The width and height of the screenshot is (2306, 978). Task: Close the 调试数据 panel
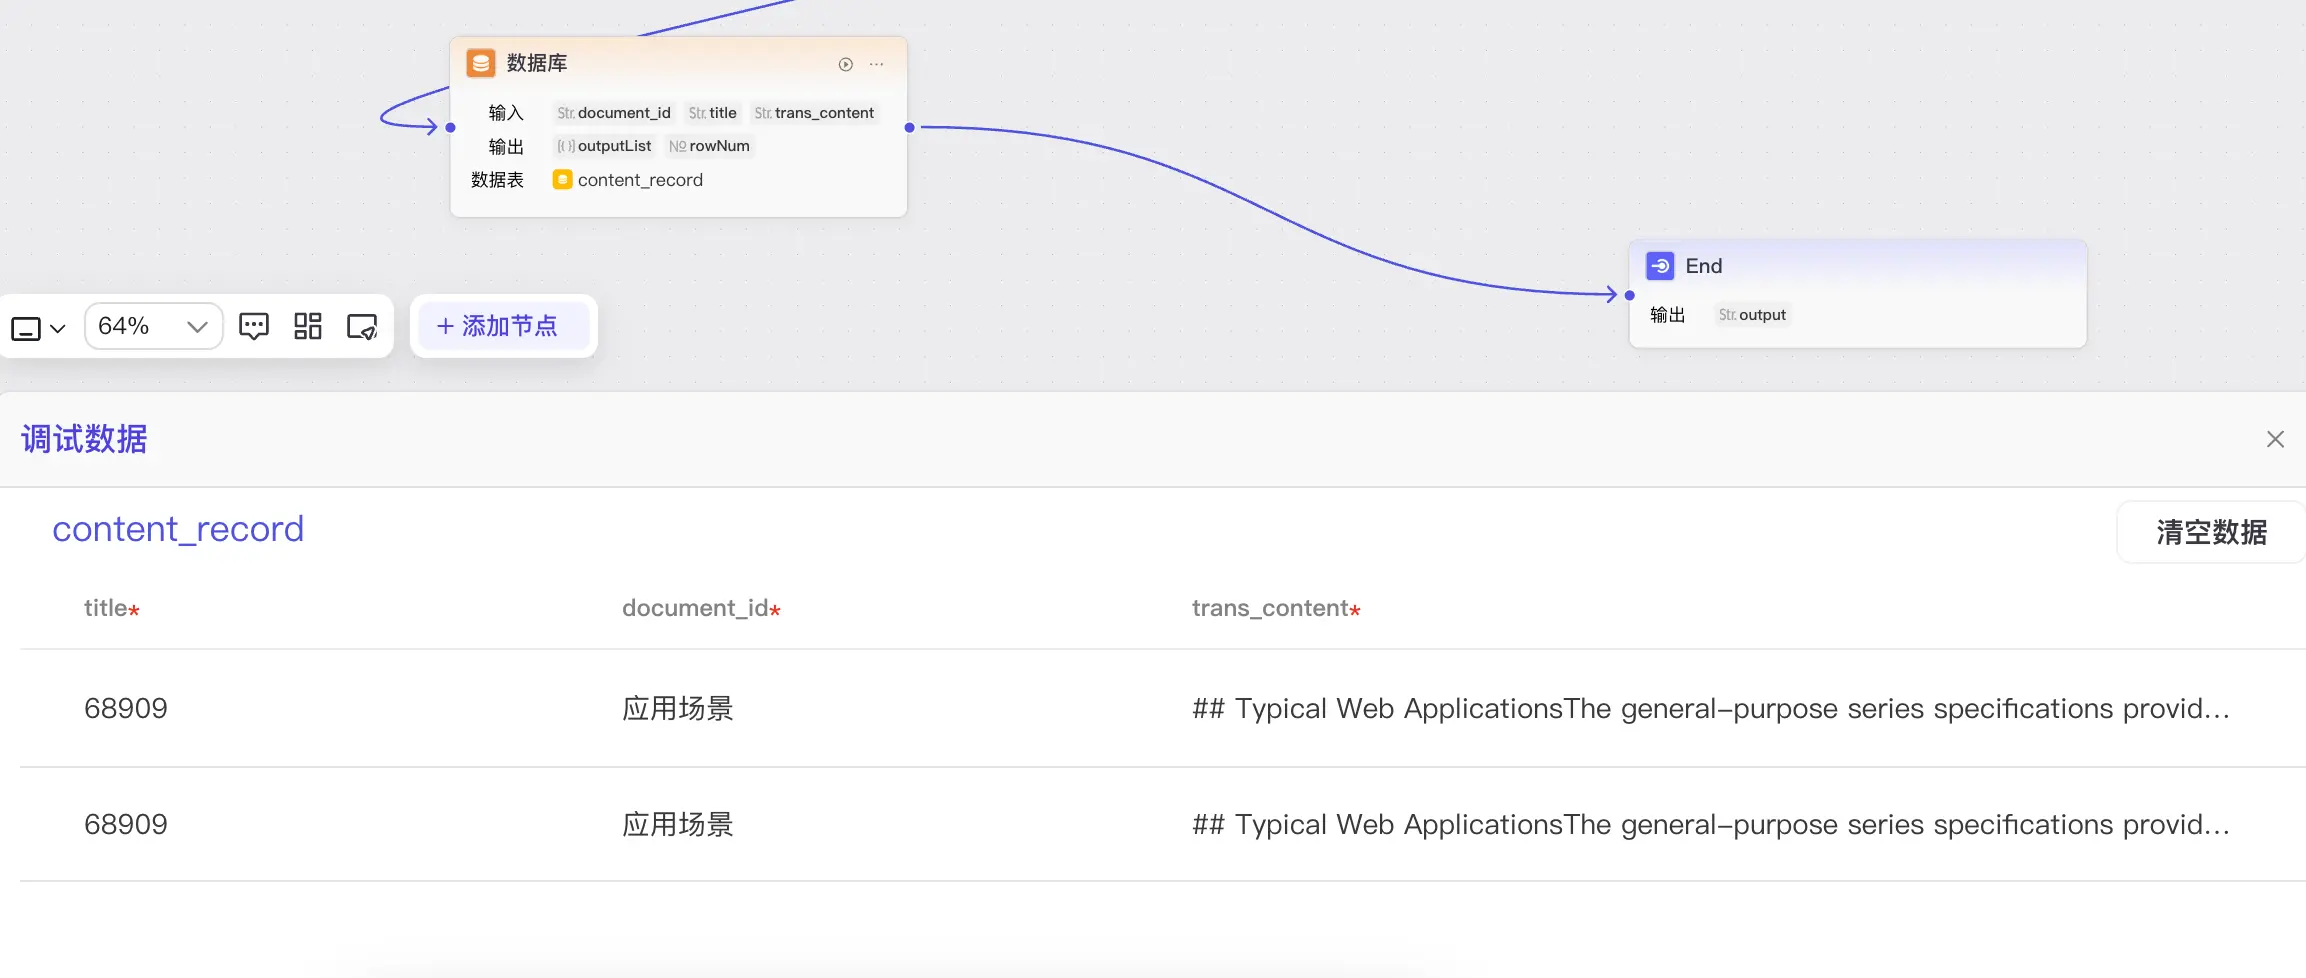[2275, 439]
